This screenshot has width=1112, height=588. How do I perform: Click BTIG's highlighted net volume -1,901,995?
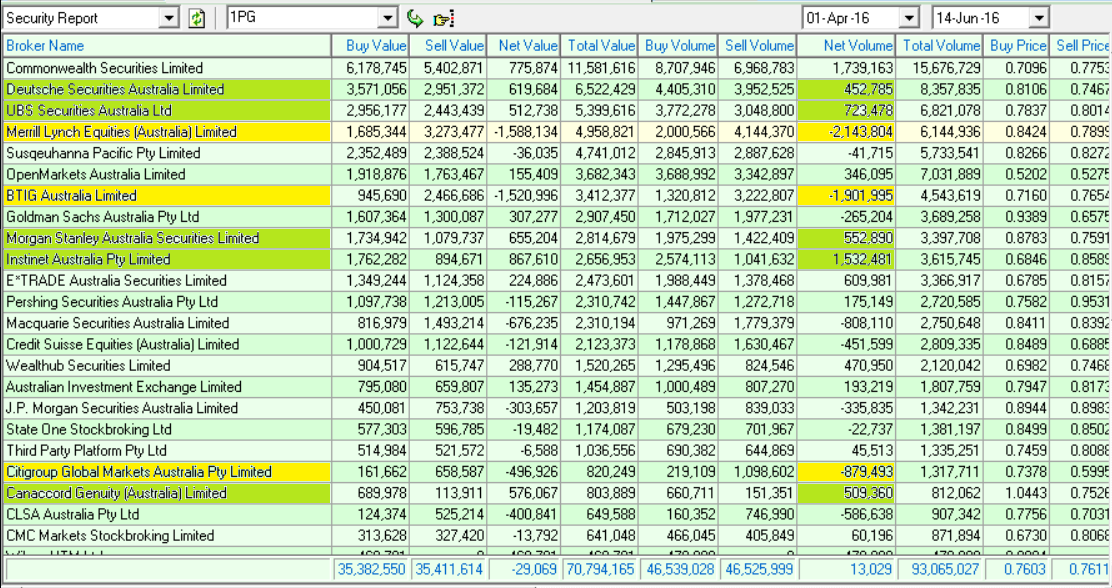pyautogui.click(x=846, y=196)
